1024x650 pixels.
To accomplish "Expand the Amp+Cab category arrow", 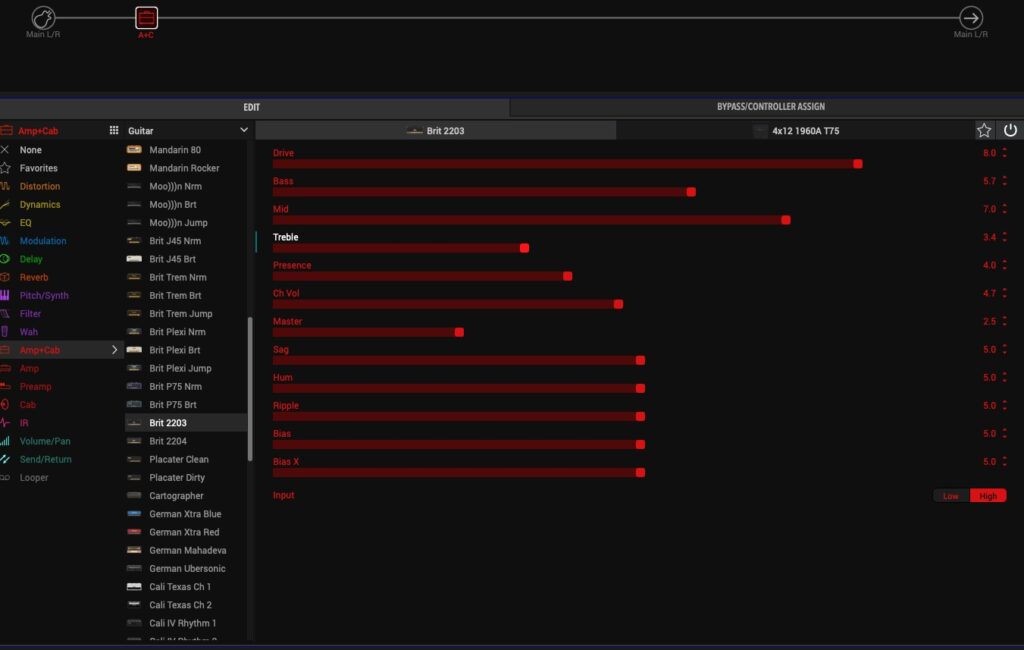I will (x=114, y=350).
